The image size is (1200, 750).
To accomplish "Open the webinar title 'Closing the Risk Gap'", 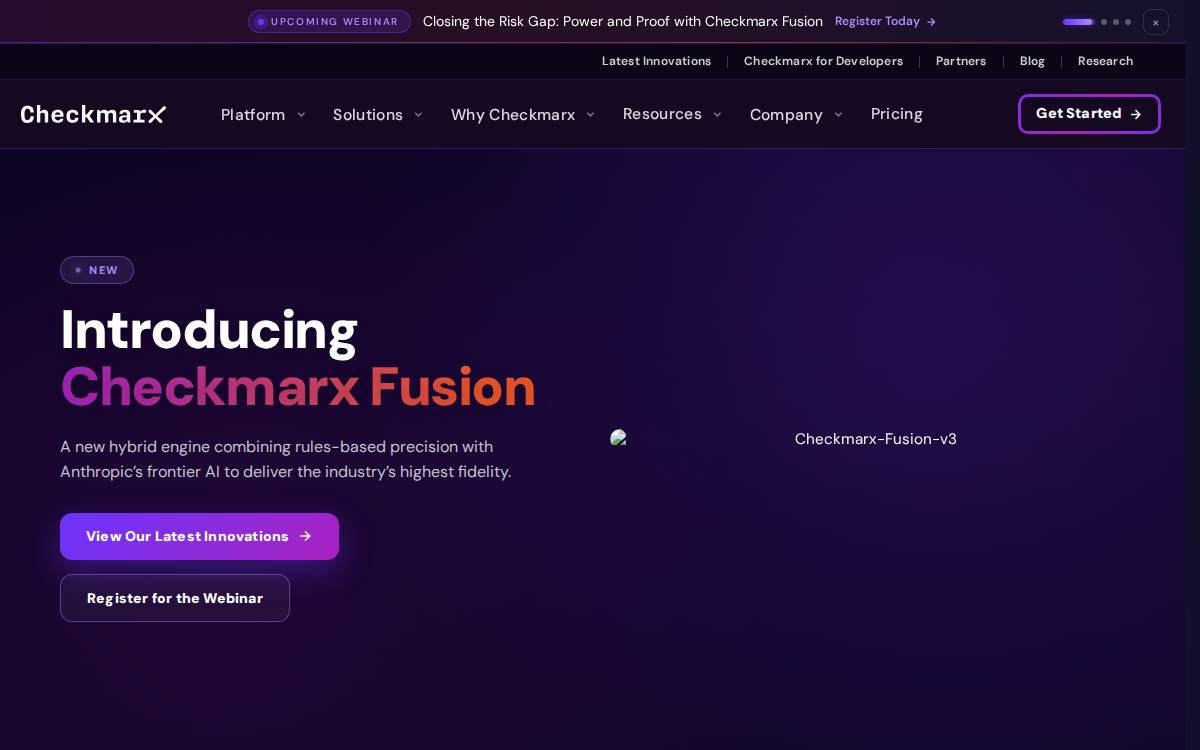I will tap(622, 21).
